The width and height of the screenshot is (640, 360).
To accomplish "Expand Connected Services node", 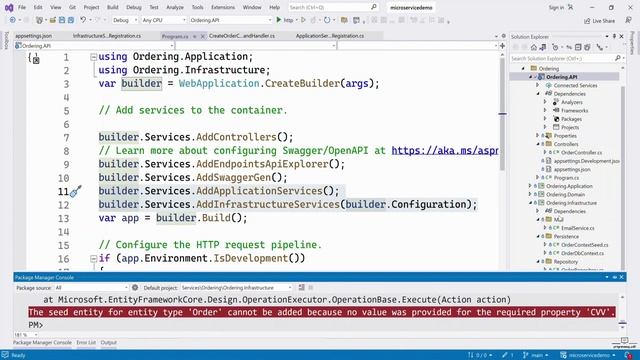I will [x=538, y=85].
